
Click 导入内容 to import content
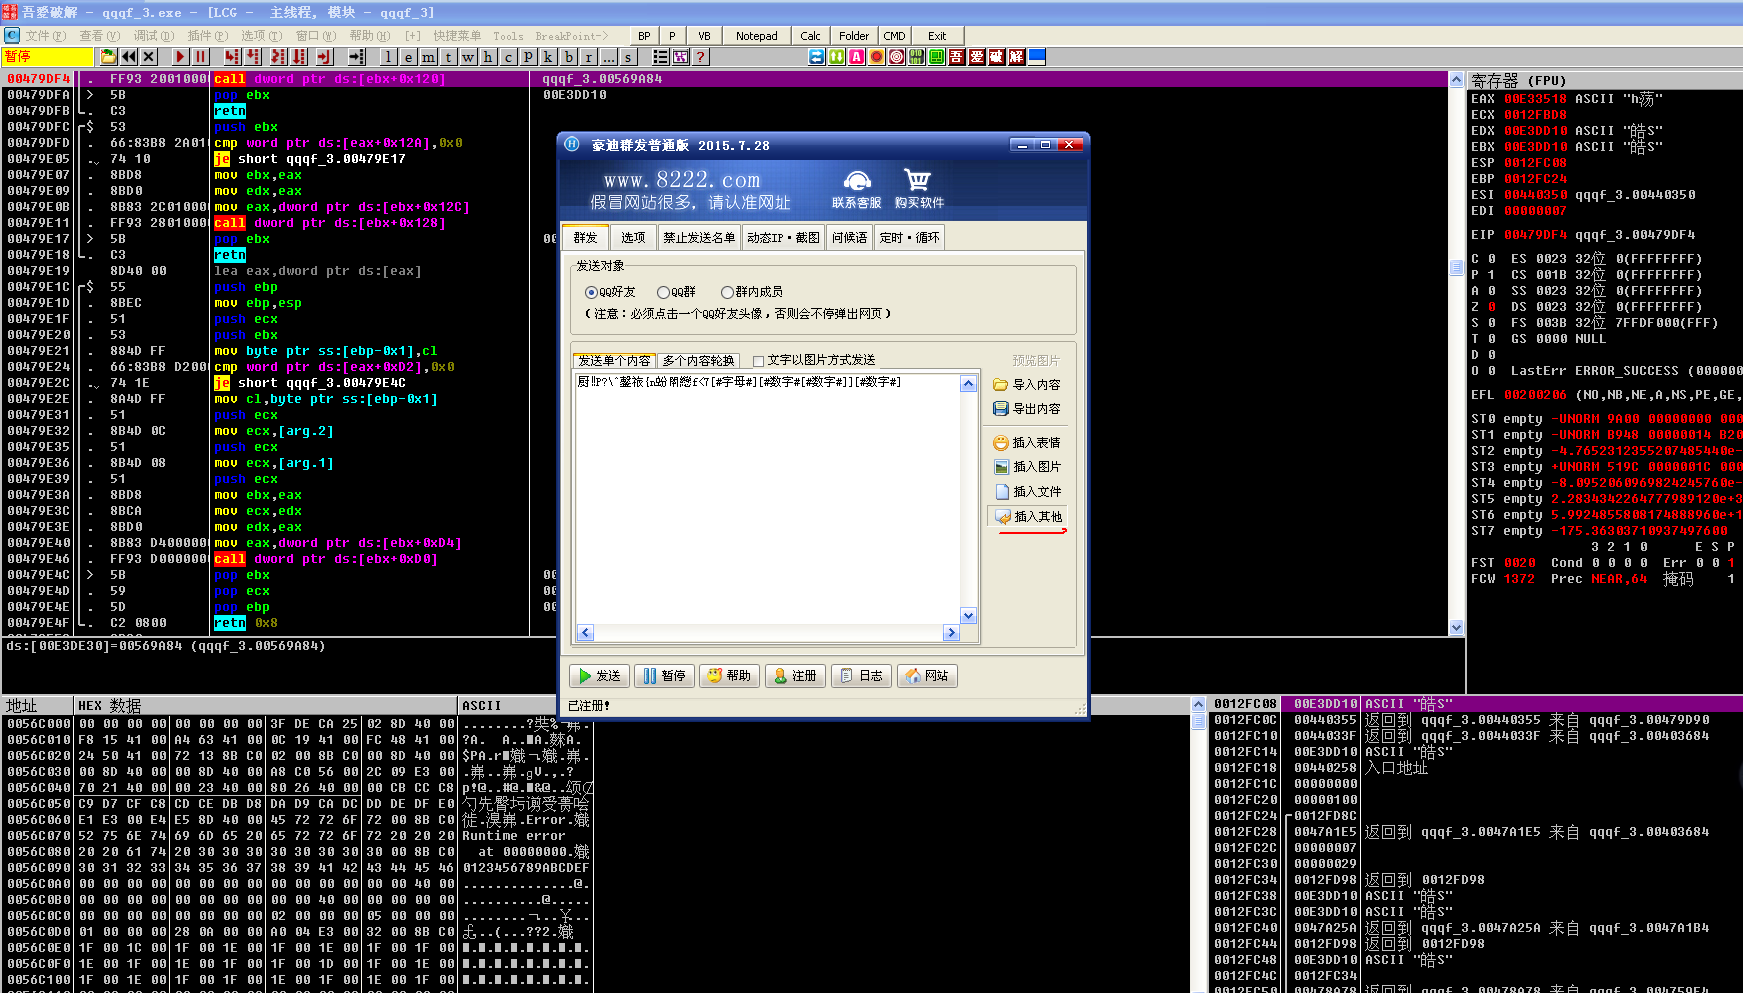point(1027,385)
